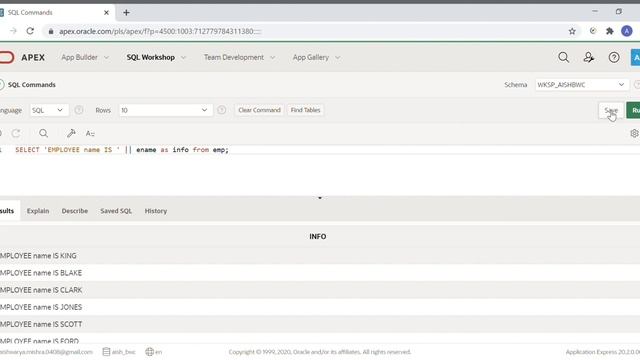Viewport: 640px width, 360px height.
Task: Go forward with the browser arrow
Action: click(13, 31)
